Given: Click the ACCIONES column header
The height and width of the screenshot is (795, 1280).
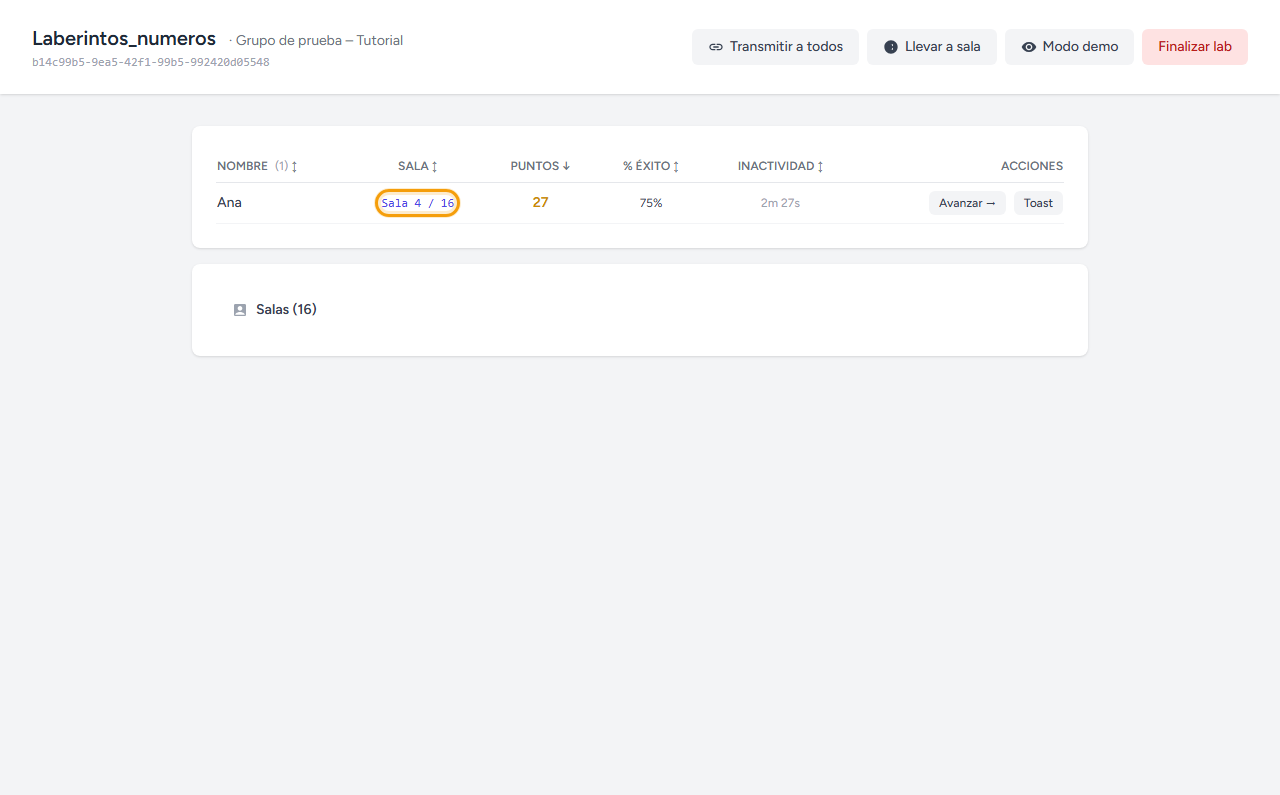Looking at the screenshot, I should (1032, 166).
